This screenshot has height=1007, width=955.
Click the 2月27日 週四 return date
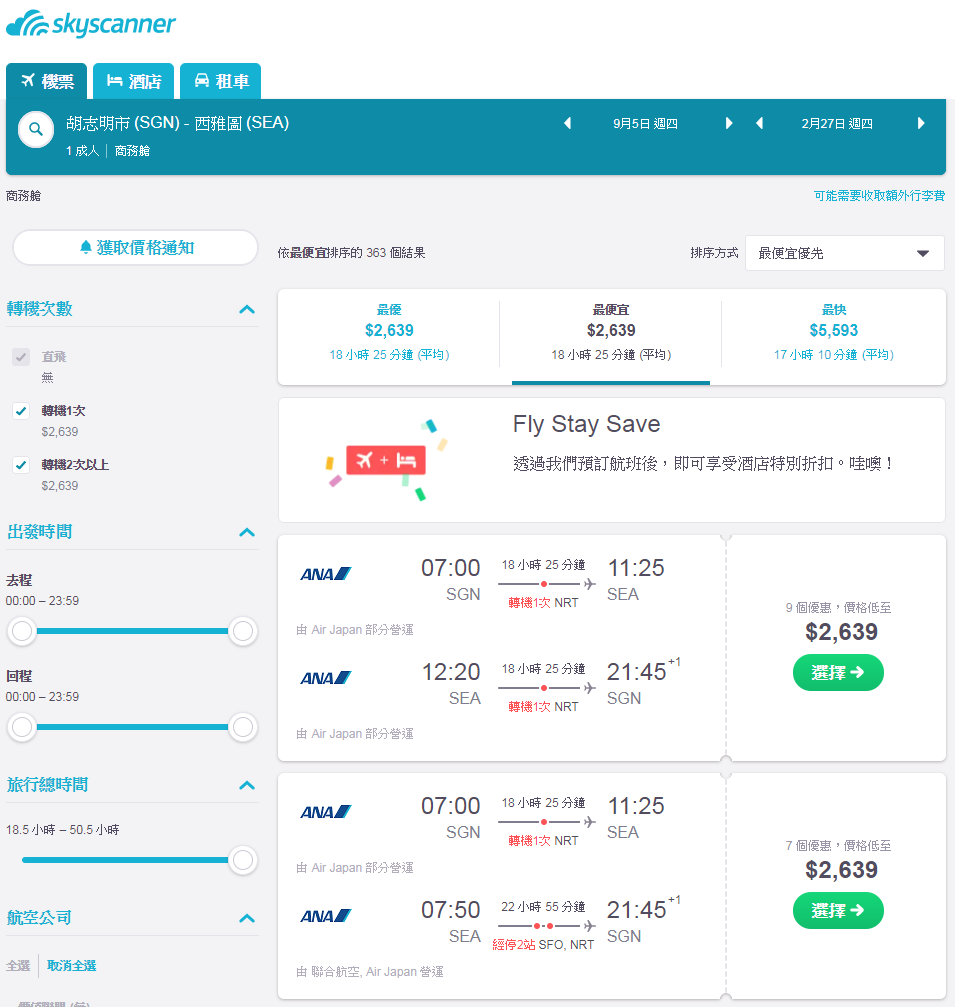tap(837, 123)
